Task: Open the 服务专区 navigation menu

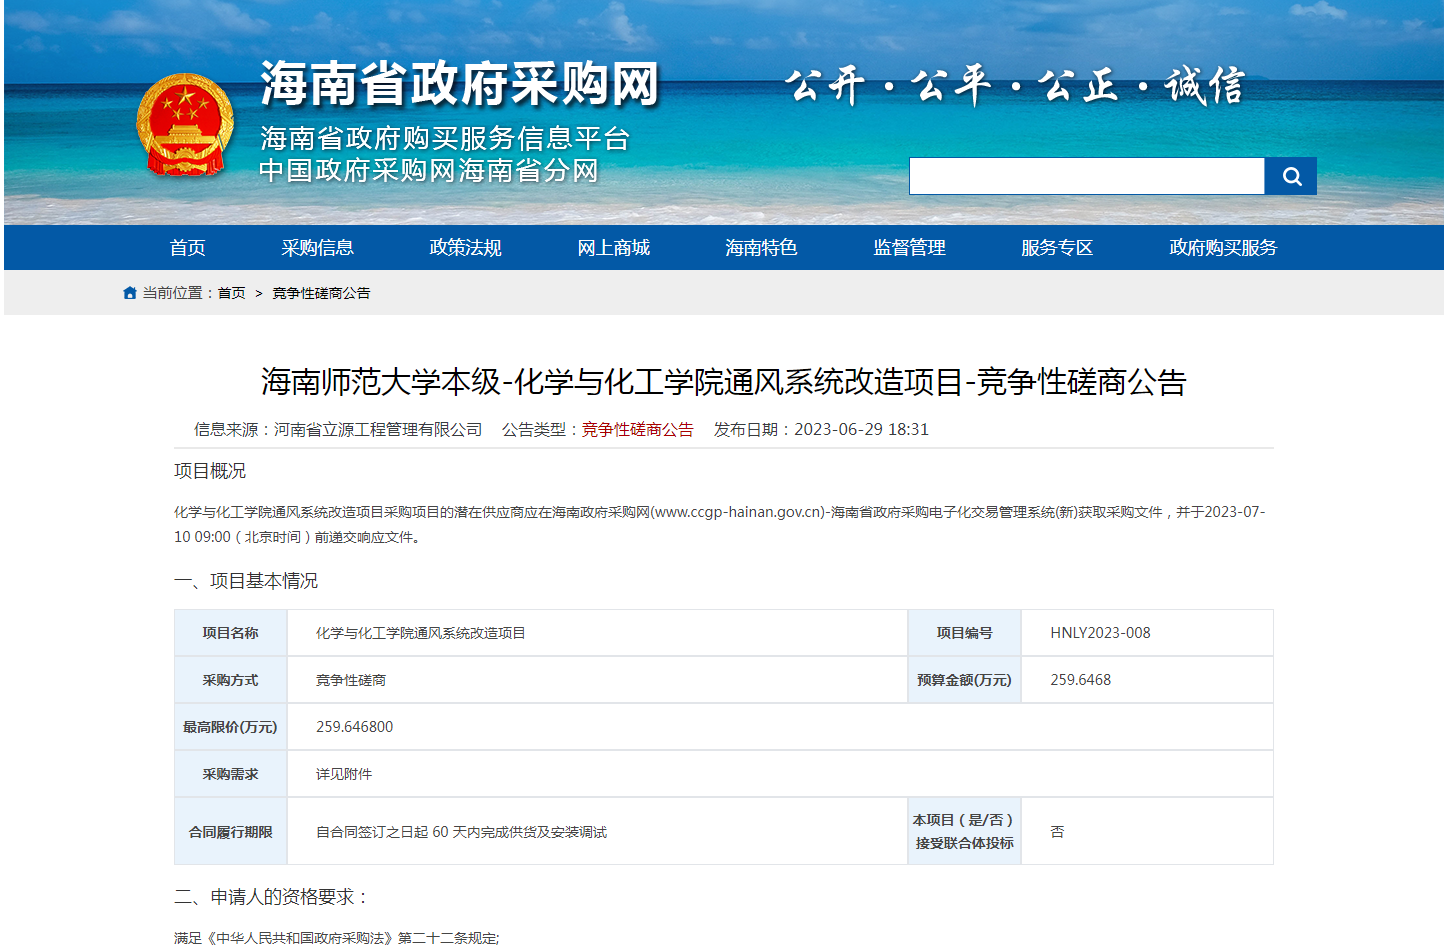Action: 1057,247
